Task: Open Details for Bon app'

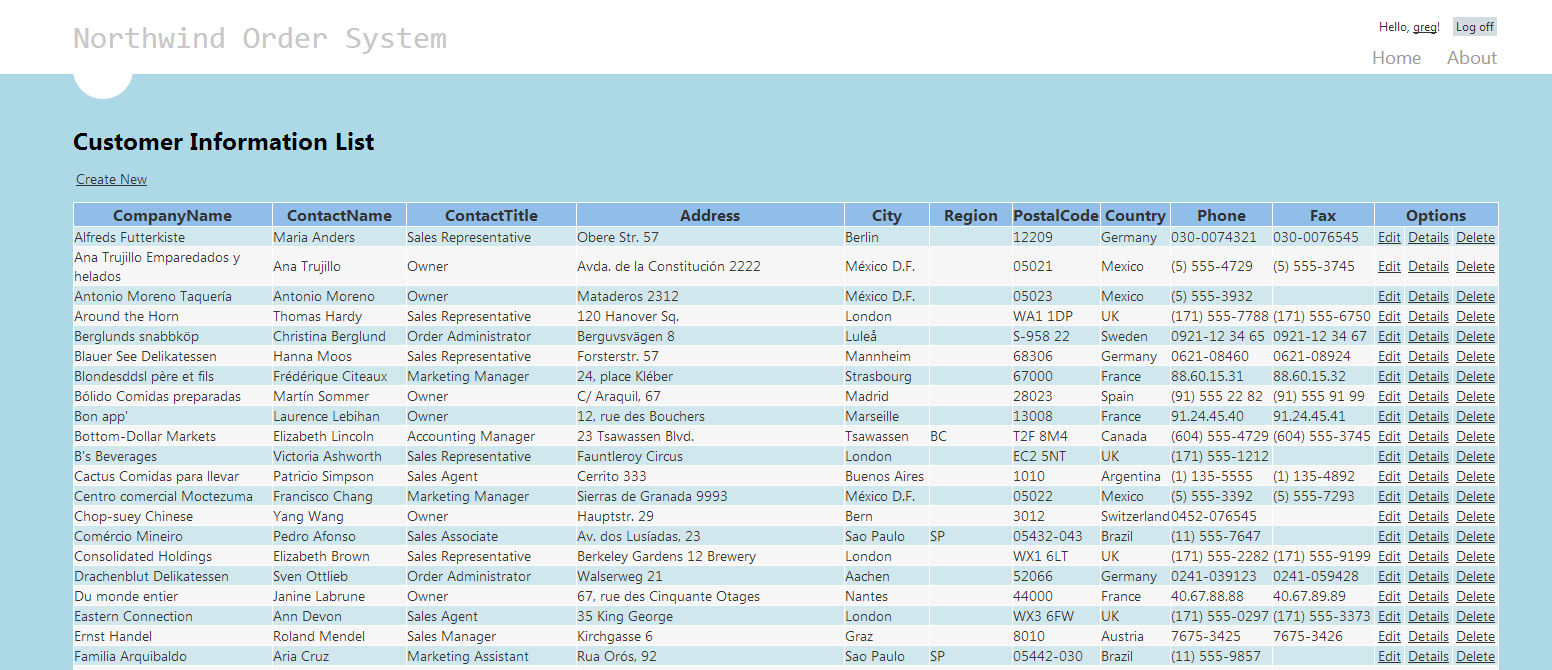Action: pos(1428,416)
